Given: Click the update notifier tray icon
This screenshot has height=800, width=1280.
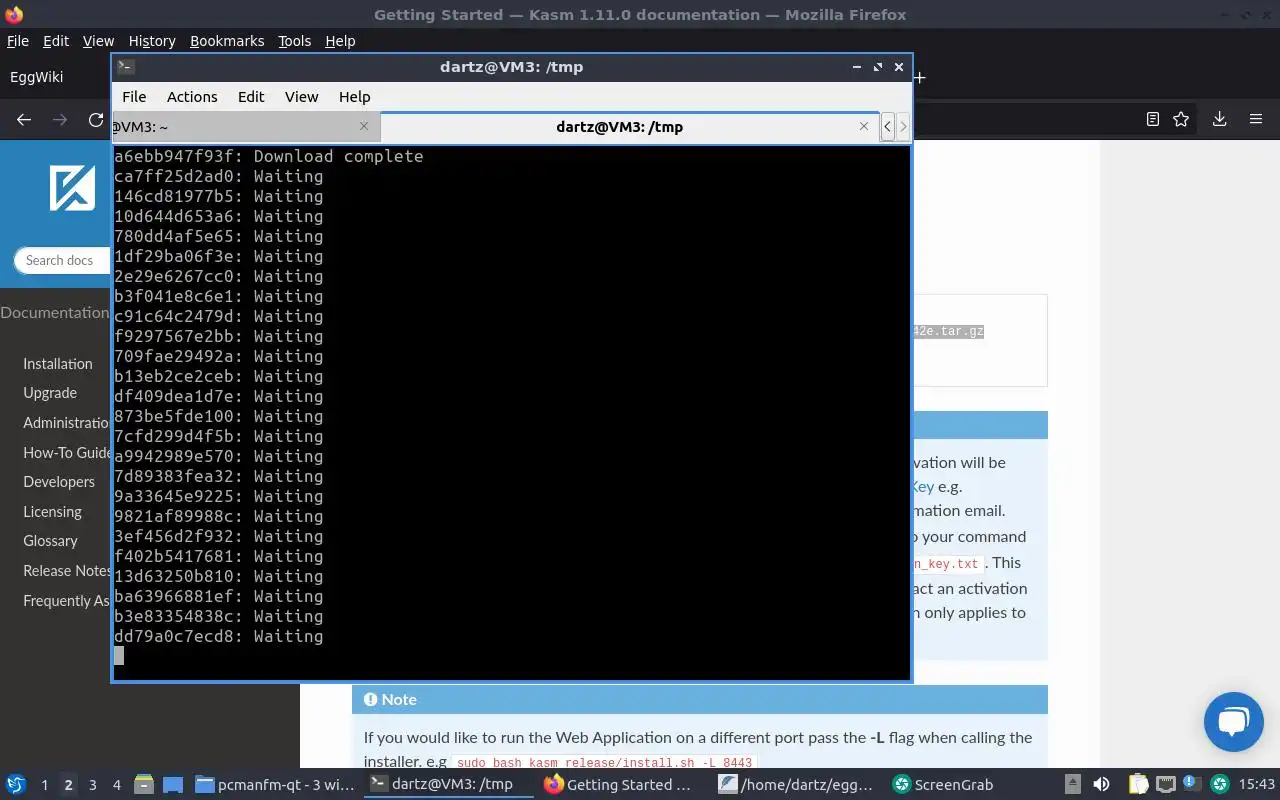Looking at the screenshot, I should 1193,784.
